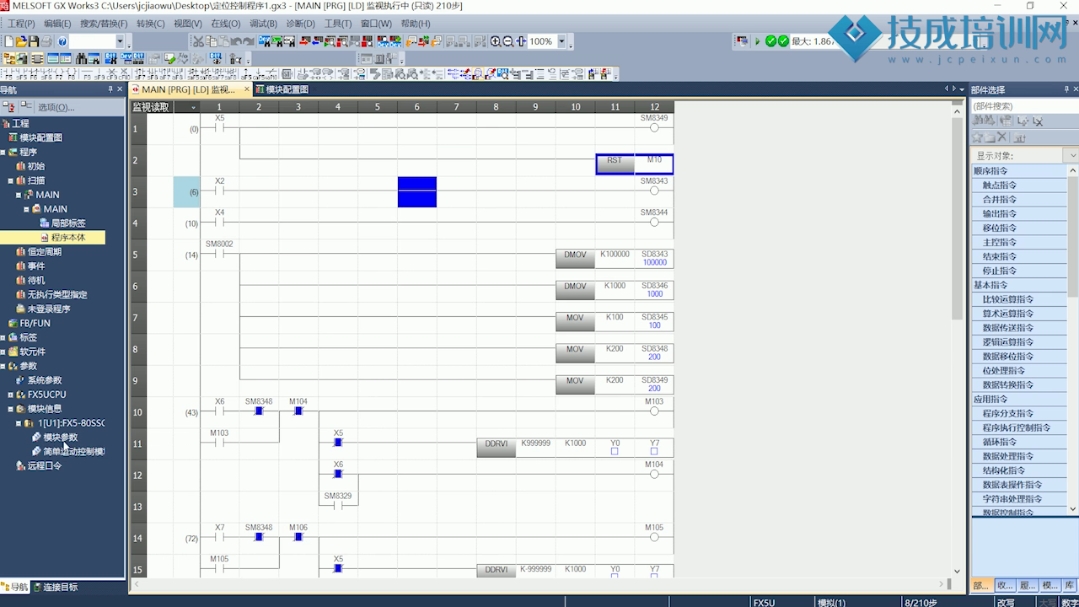Screen dimensions: 1079x607
Task: Click the X delete icon beside the favorites folder
Action: [1002, 138]
